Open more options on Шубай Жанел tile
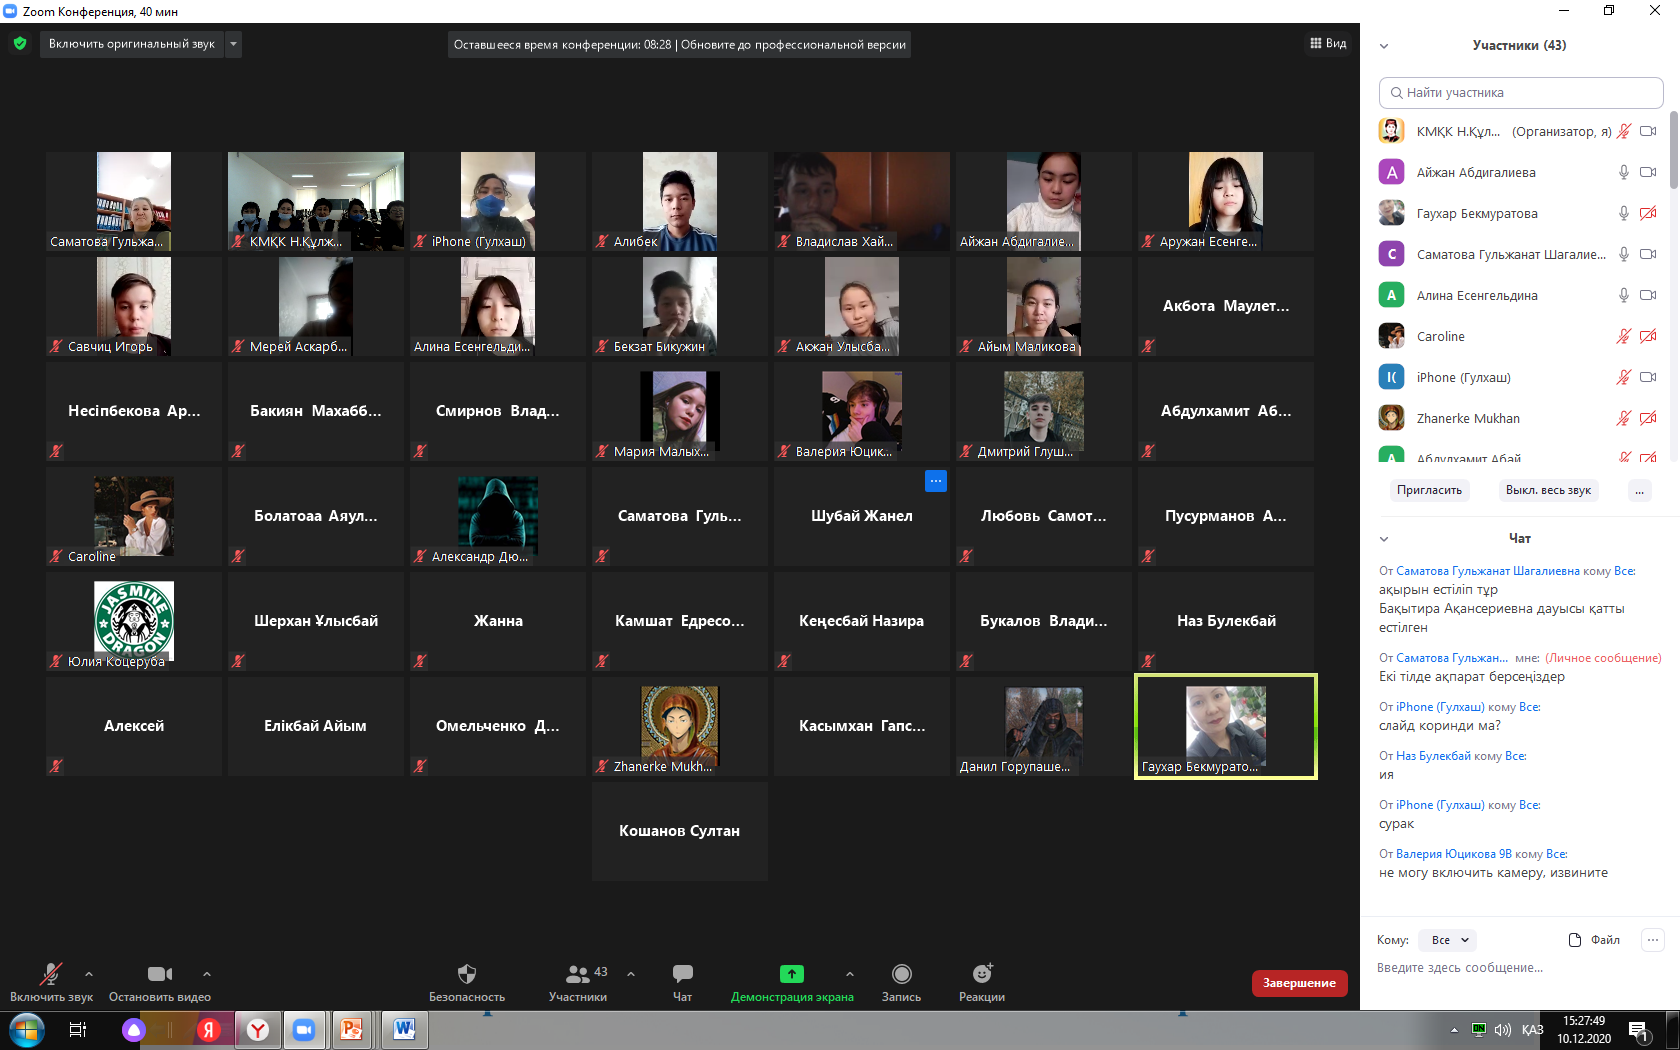Screen dimensions: 1680x1050 tap(935, 481)
